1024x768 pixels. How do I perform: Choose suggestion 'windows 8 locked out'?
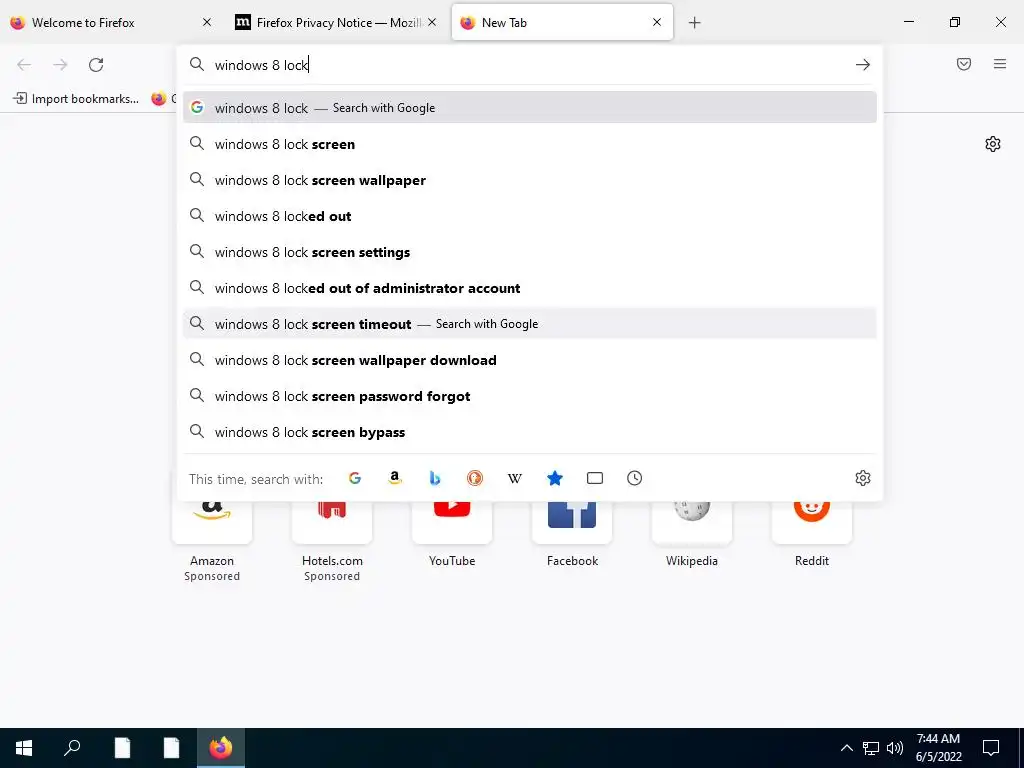(530, 216)
